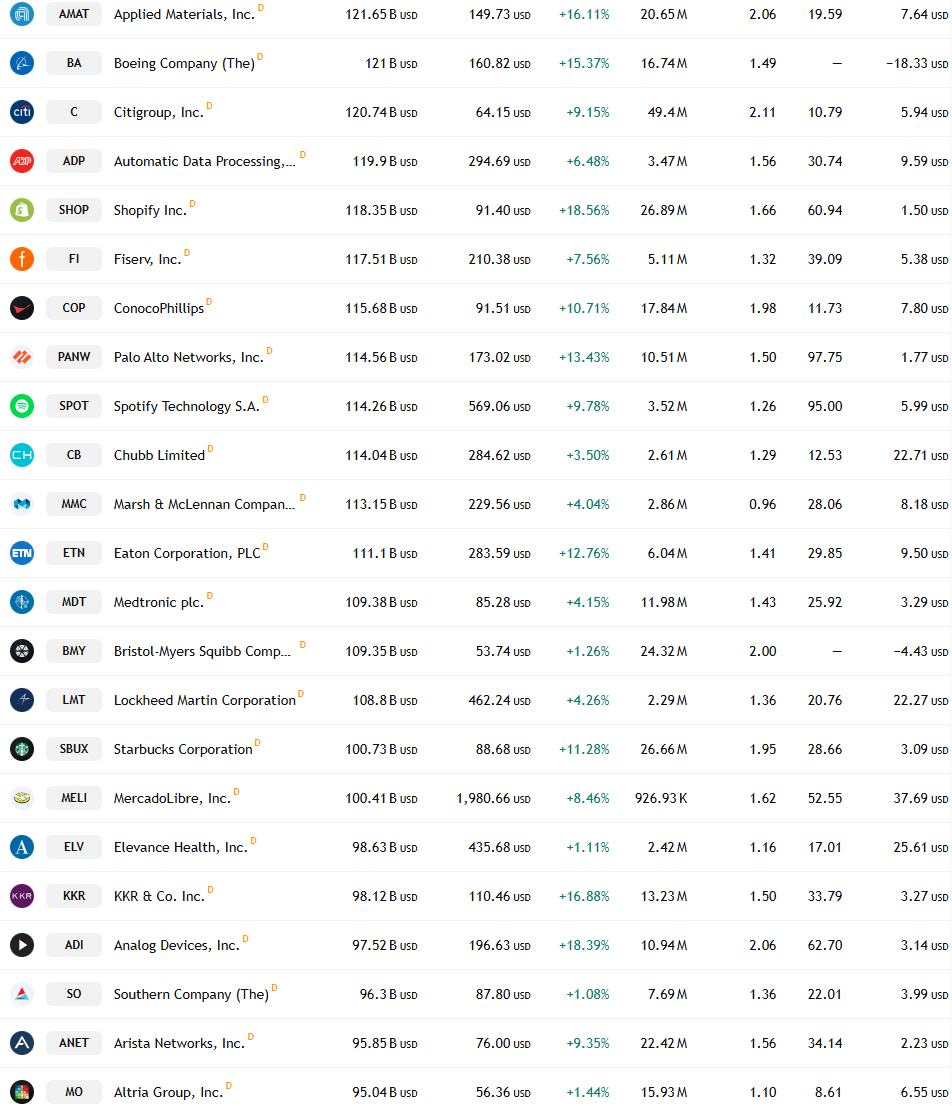This screenshot has height=1106, width=952.
Task: Click the Shopify logo icon
Action: click(22, 210)
